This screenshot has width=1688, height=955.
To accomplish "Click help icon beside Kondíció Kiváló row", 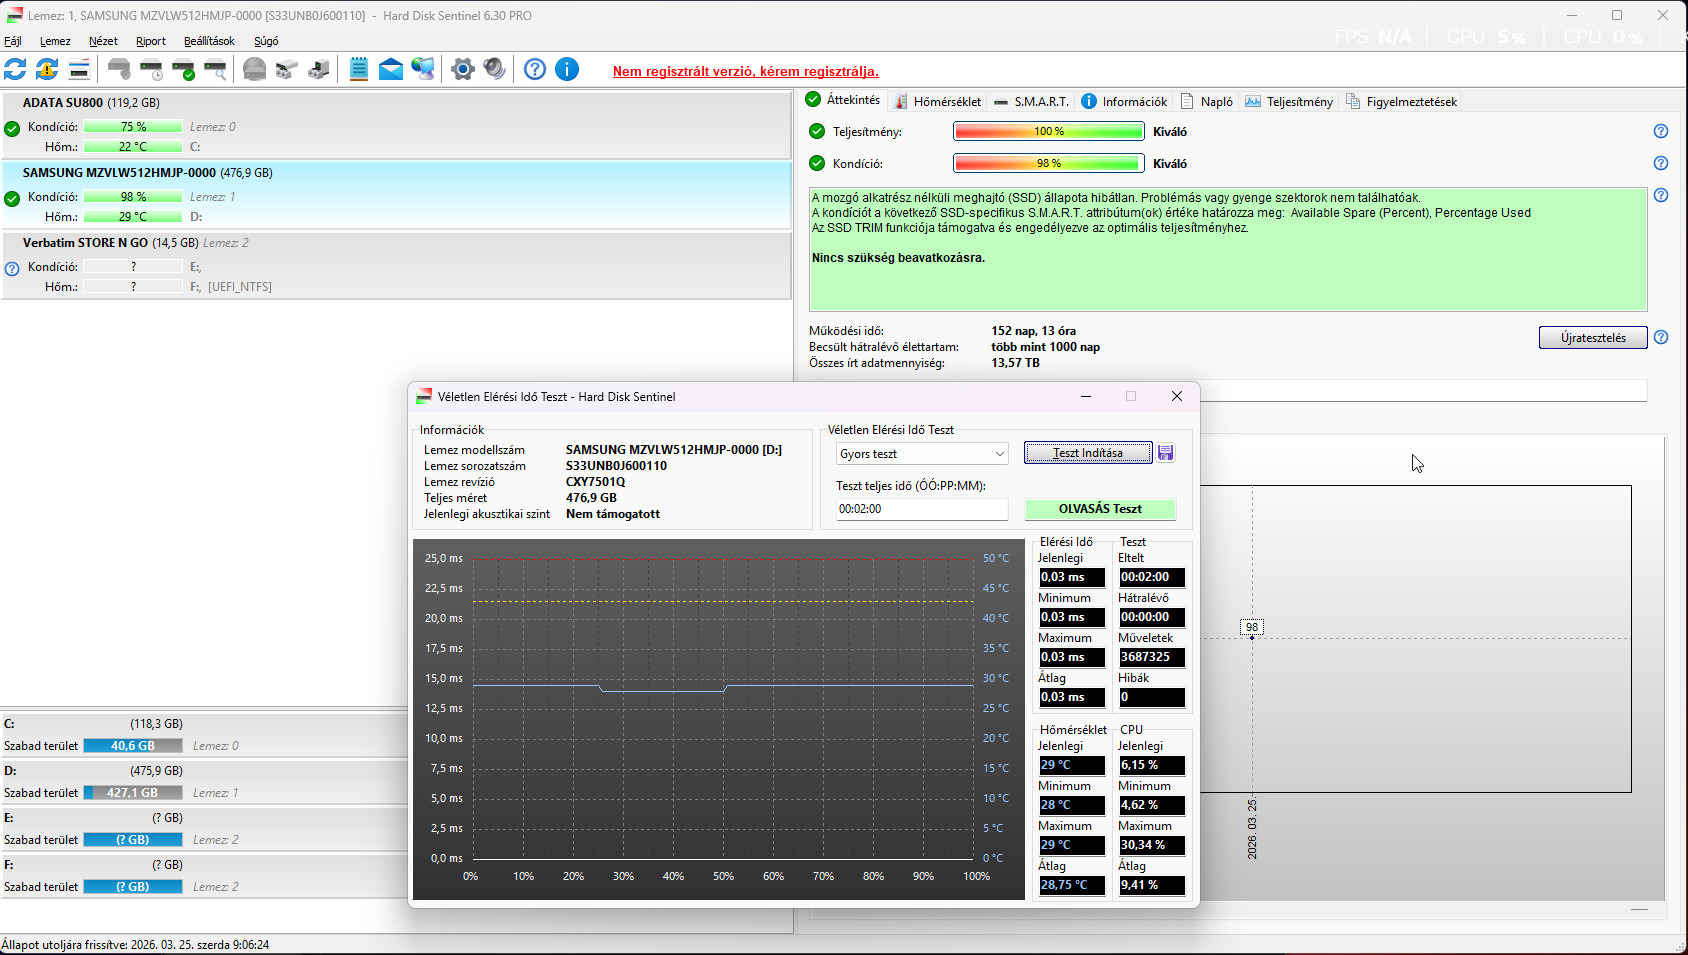I will coord(1661,163).
